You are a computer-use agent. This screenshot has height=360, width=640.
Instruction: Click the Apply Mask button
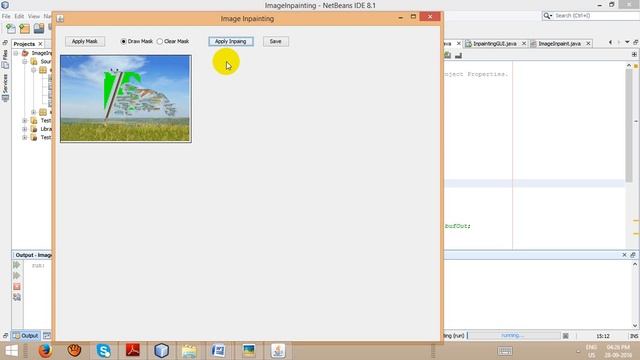85,41
